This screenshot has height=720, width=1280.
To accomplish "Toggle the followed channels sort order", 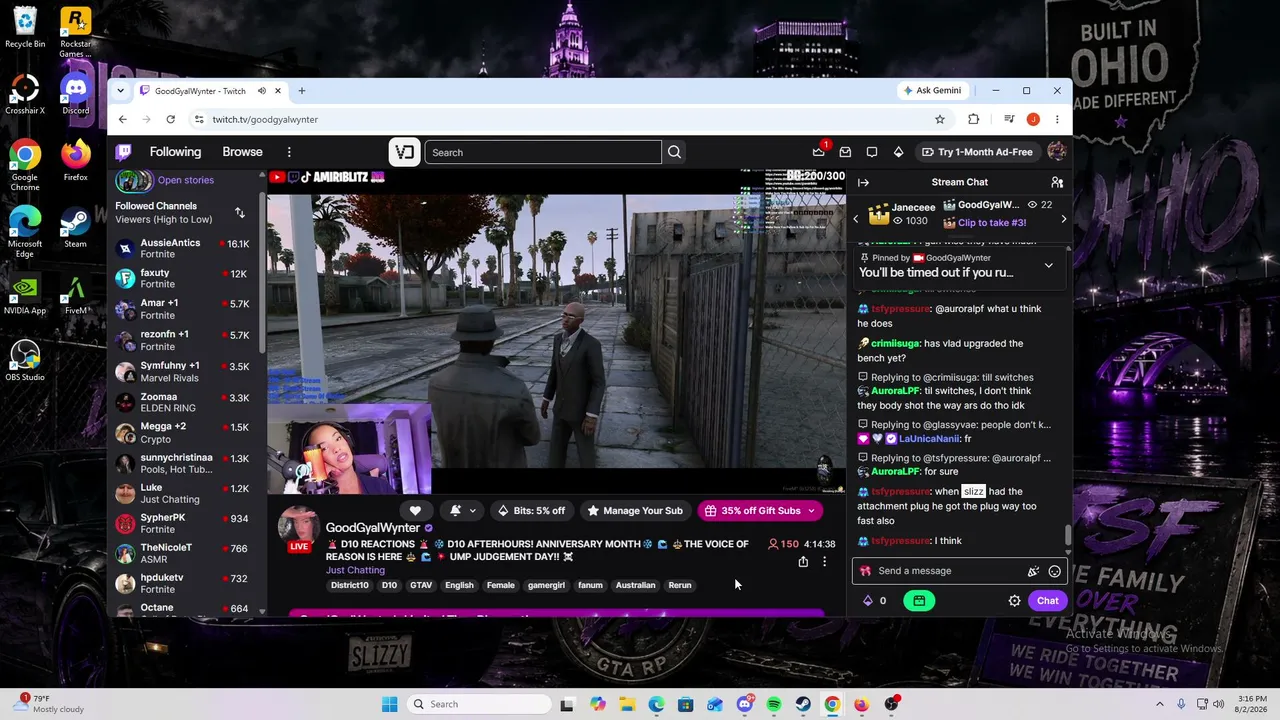I will (240, 213).
